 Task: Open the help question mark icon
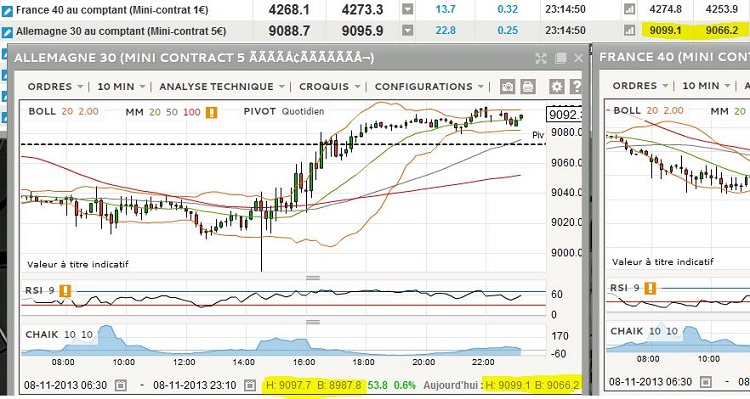(x=576, y=87)
